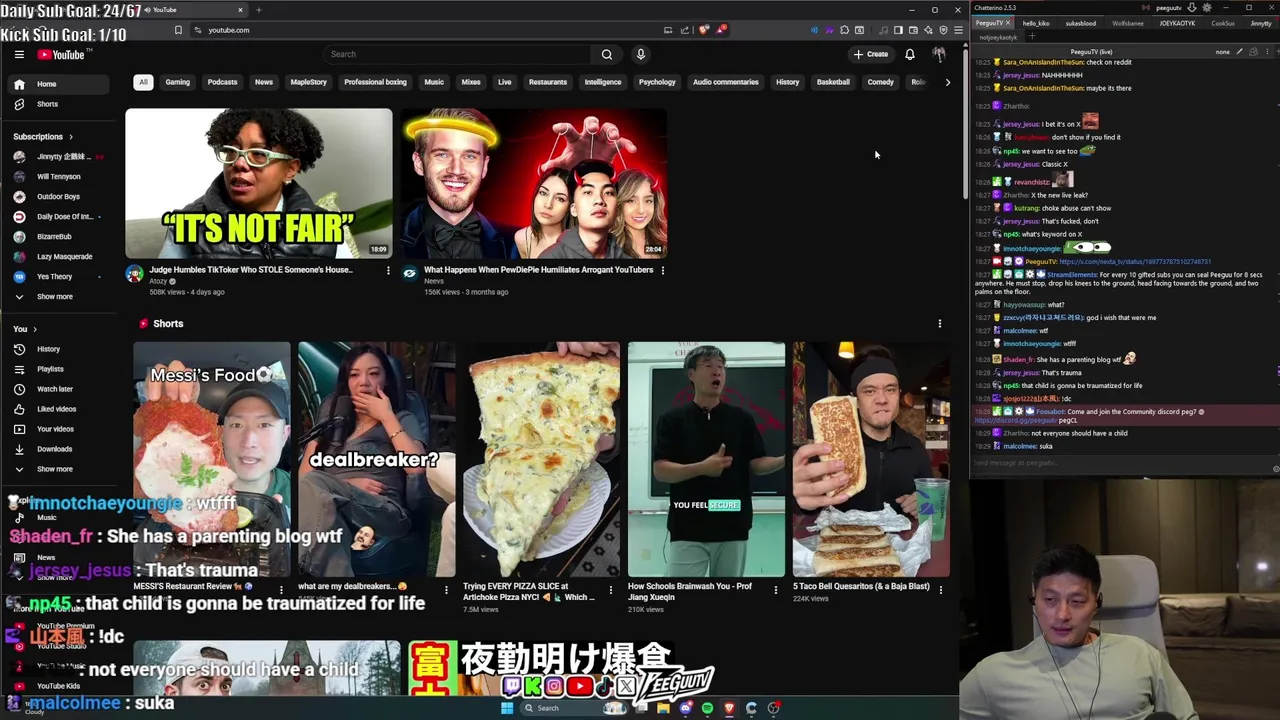
Task: Click the pencil icon in Chatterino header
Action: (x=1239, y=51)
